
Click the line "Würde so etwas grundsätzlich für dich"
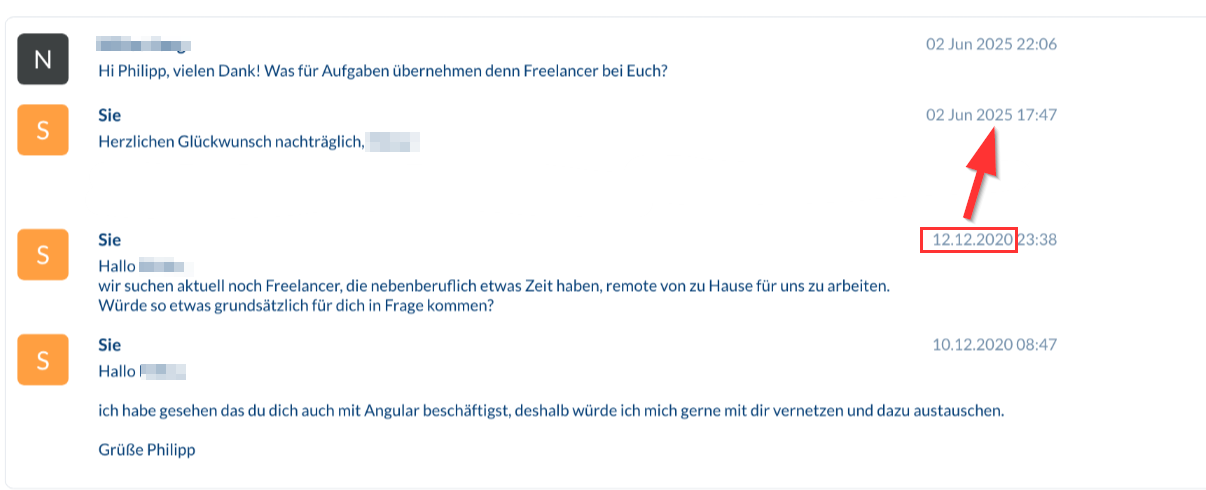pos(295,306)
